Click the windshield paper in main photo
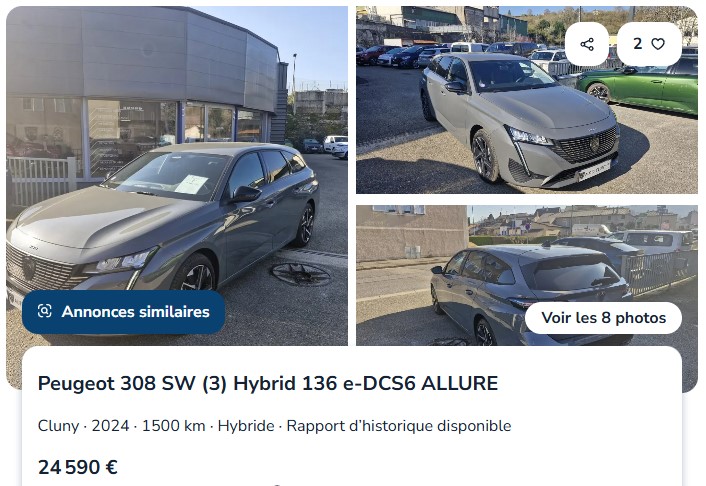 (x=191, y=184)
